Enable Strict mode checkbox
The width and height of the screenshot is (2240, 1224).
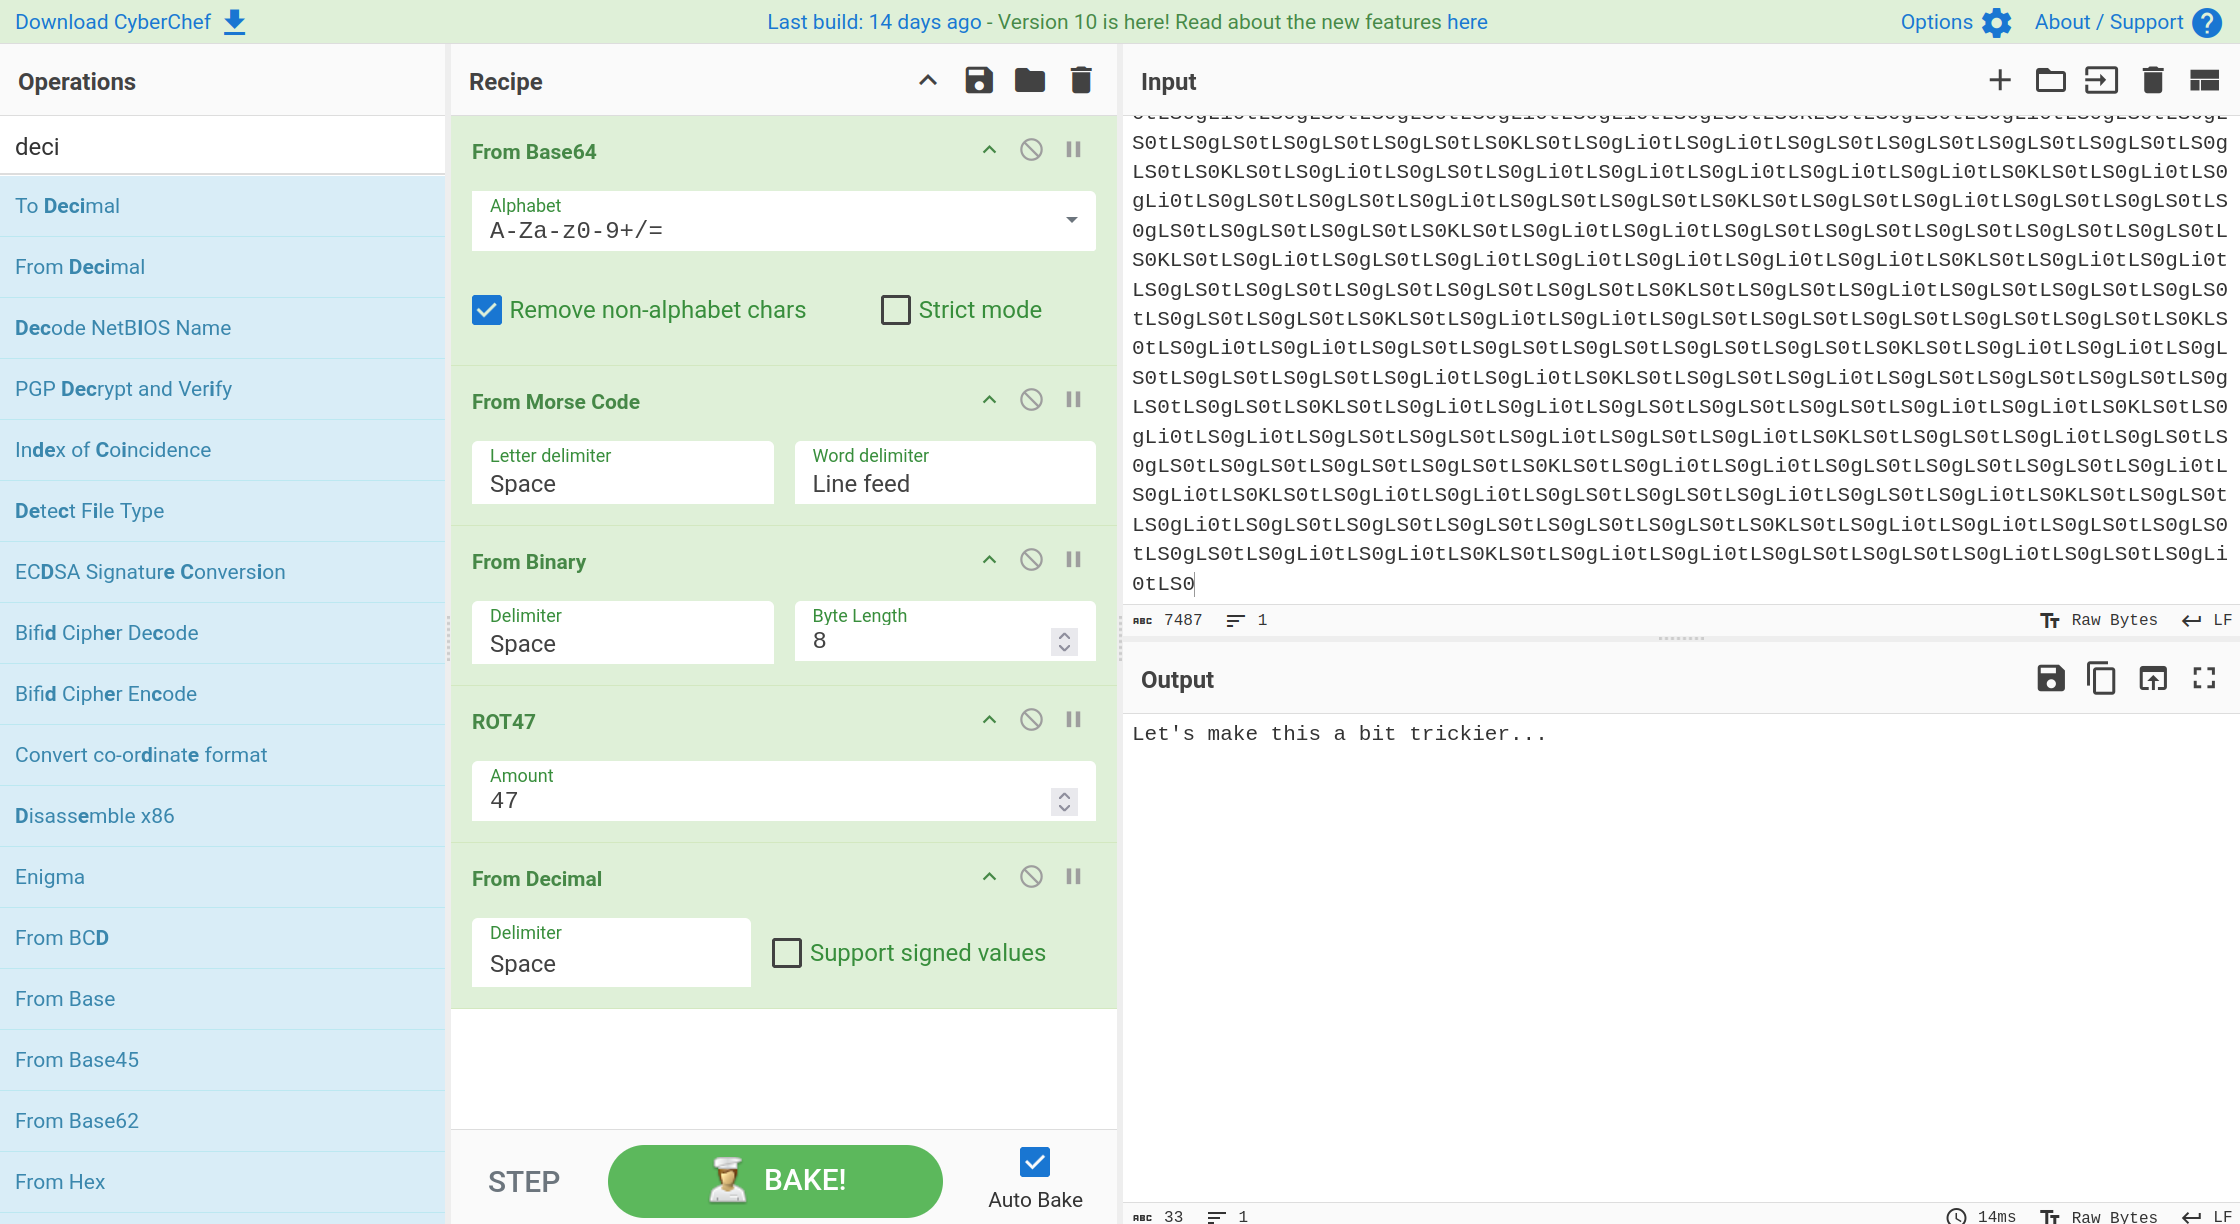(896, 310)
